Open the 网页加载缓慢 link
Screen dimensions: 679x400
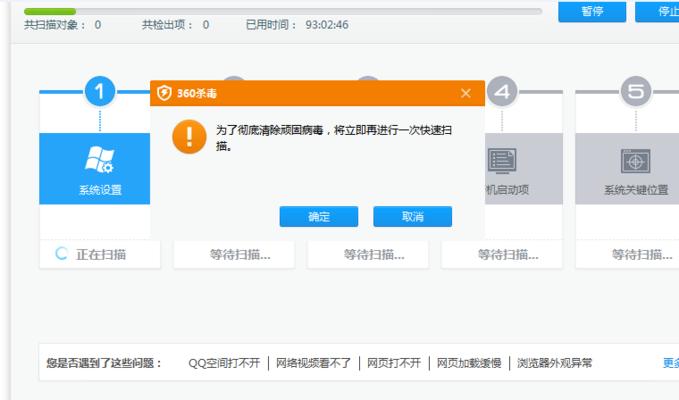(x=469, y=363)
